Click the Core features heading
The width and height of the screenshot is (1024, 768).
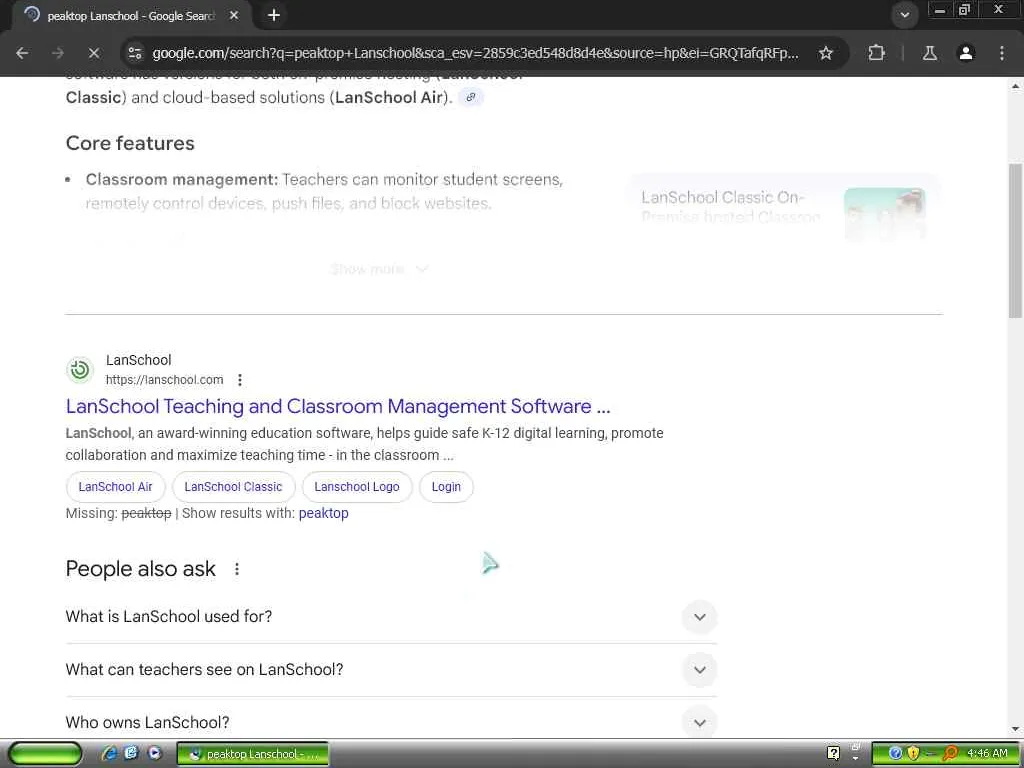(x=130, y=143)
